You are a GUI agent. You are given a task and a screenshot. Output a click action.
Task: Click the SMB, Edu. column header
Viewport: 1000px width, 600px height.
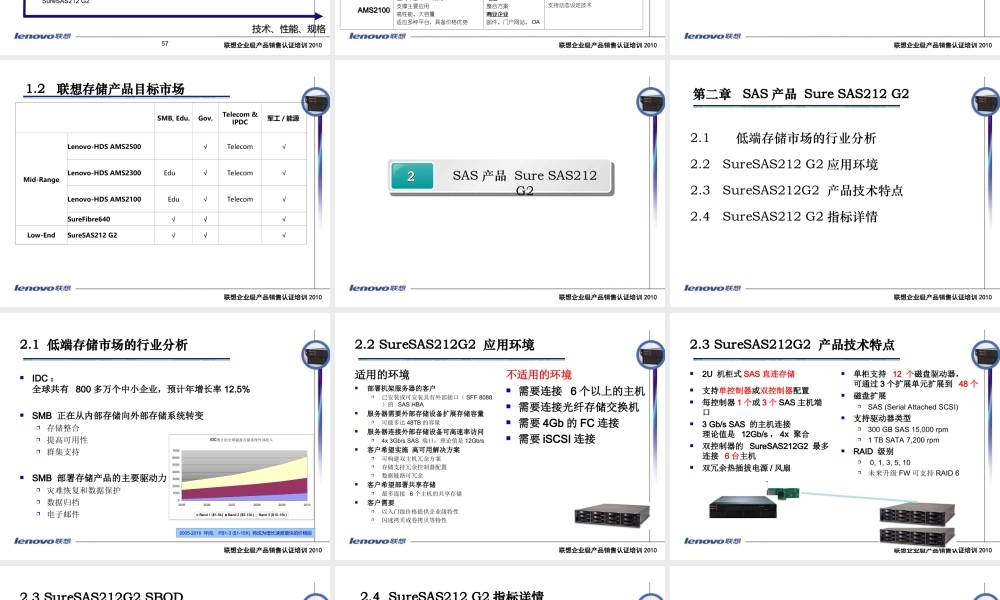173,118
